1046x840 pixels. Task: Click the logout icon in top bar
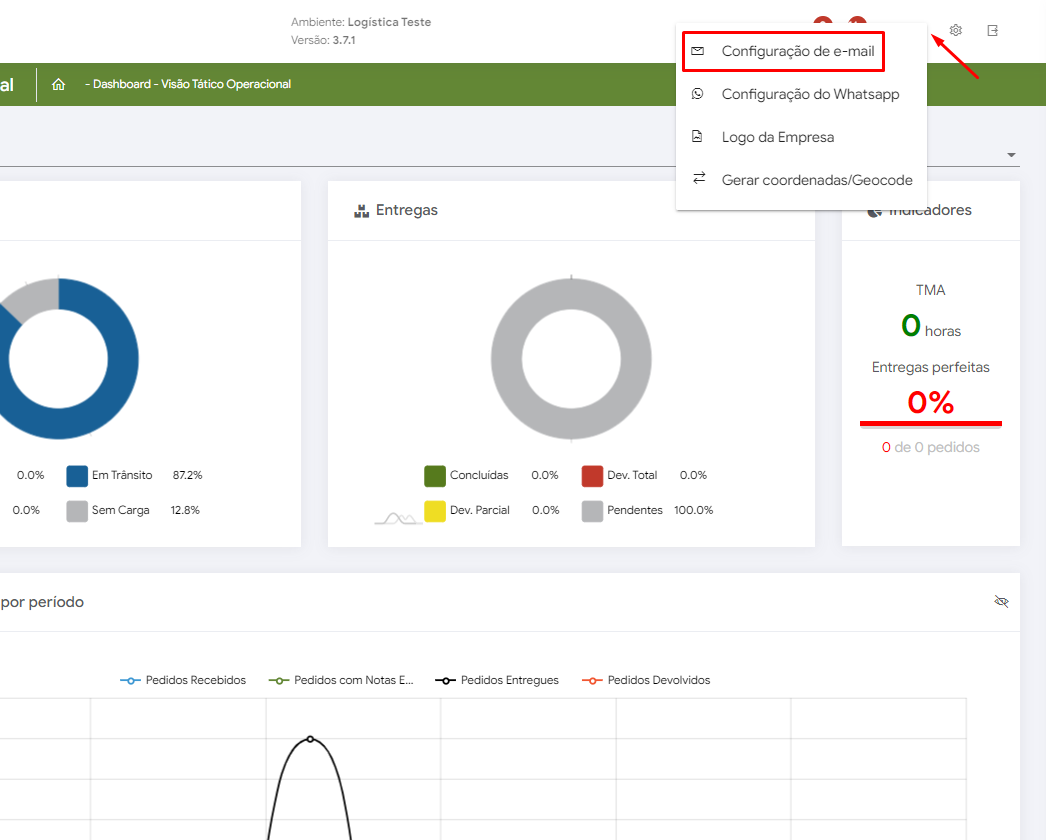pos(993,31)
